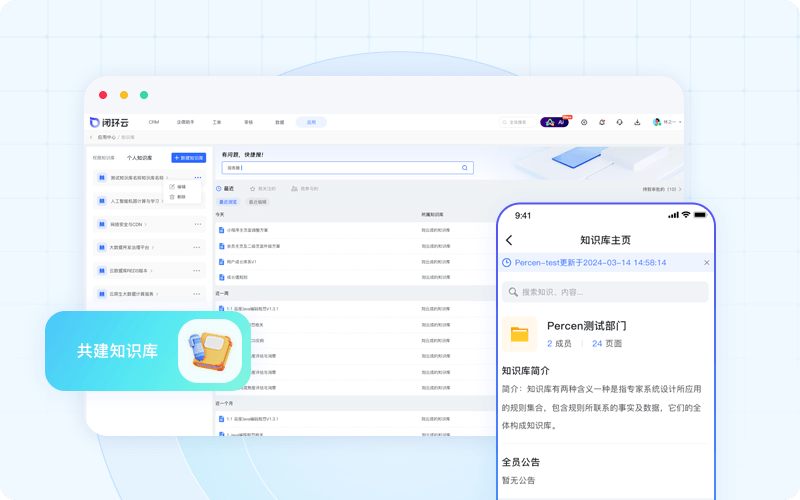This screenshot has height=500, width=800.
Task: Expand the 待我审批的 (10) list
Action: click(662, 188)
